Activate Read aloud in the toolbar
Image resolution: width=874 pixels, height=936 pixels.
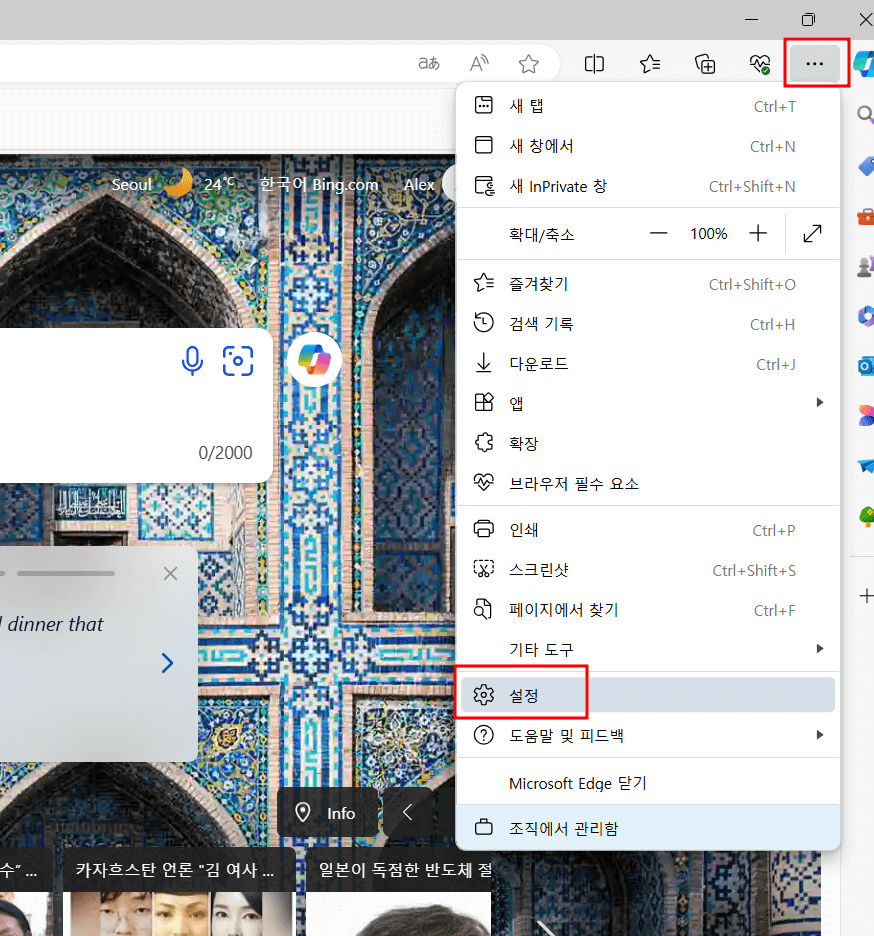(x=478, y=63)
